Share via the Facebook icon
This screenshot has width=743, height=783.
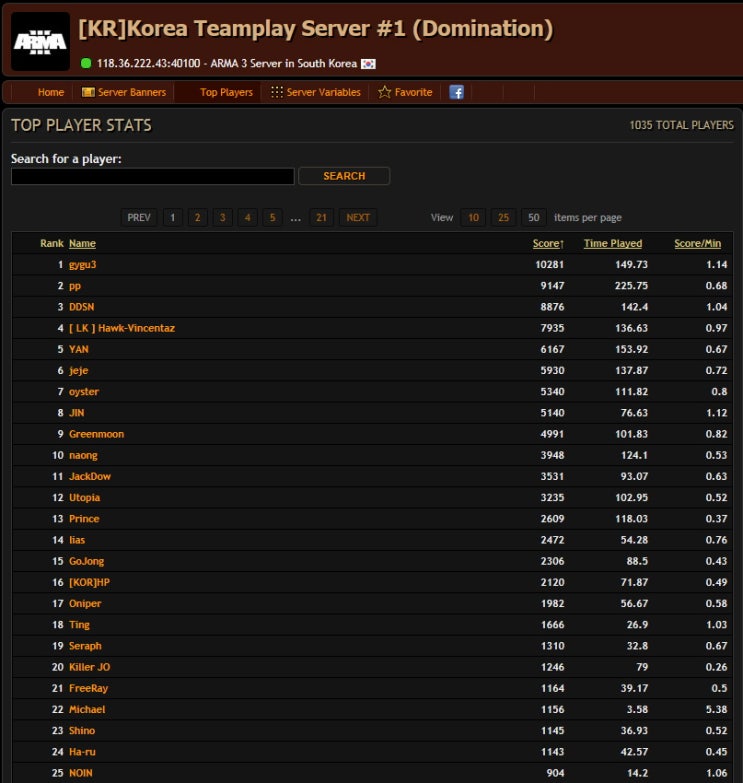click(x=456, y=92)
